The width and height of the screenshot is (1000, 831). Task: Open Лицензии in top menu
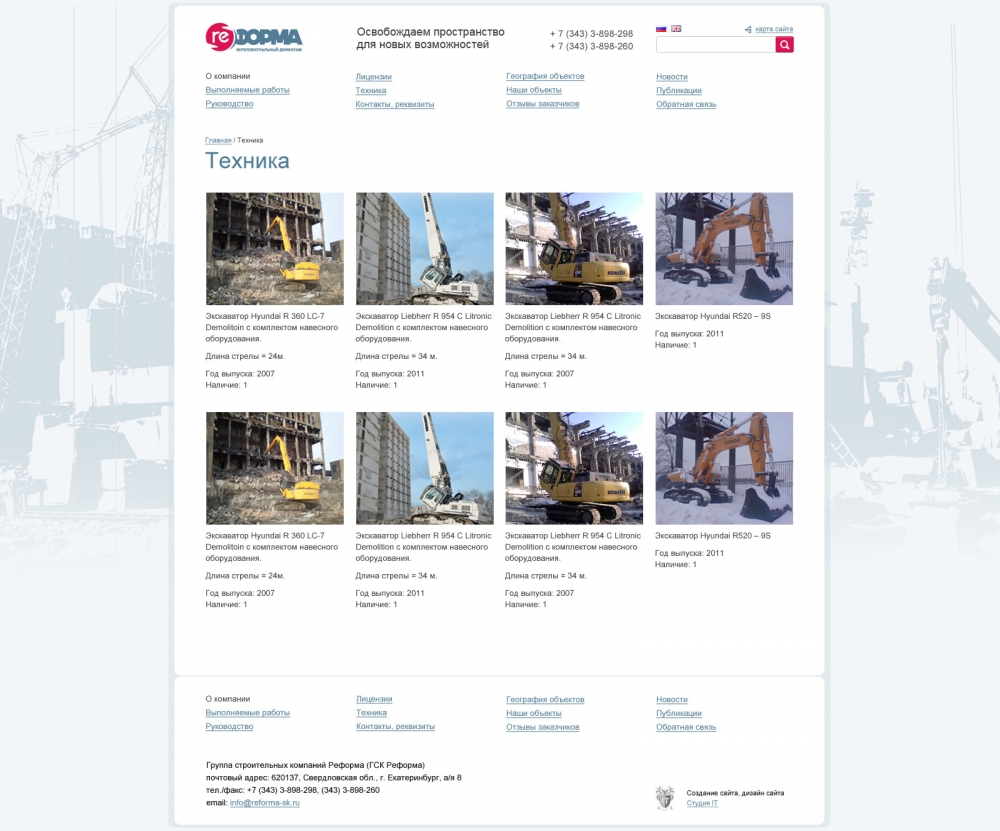click(374, 77)
